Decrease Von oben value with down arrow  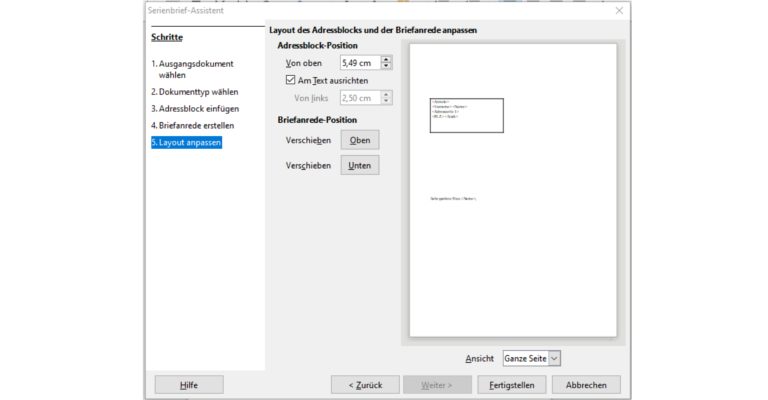[387, 67]
